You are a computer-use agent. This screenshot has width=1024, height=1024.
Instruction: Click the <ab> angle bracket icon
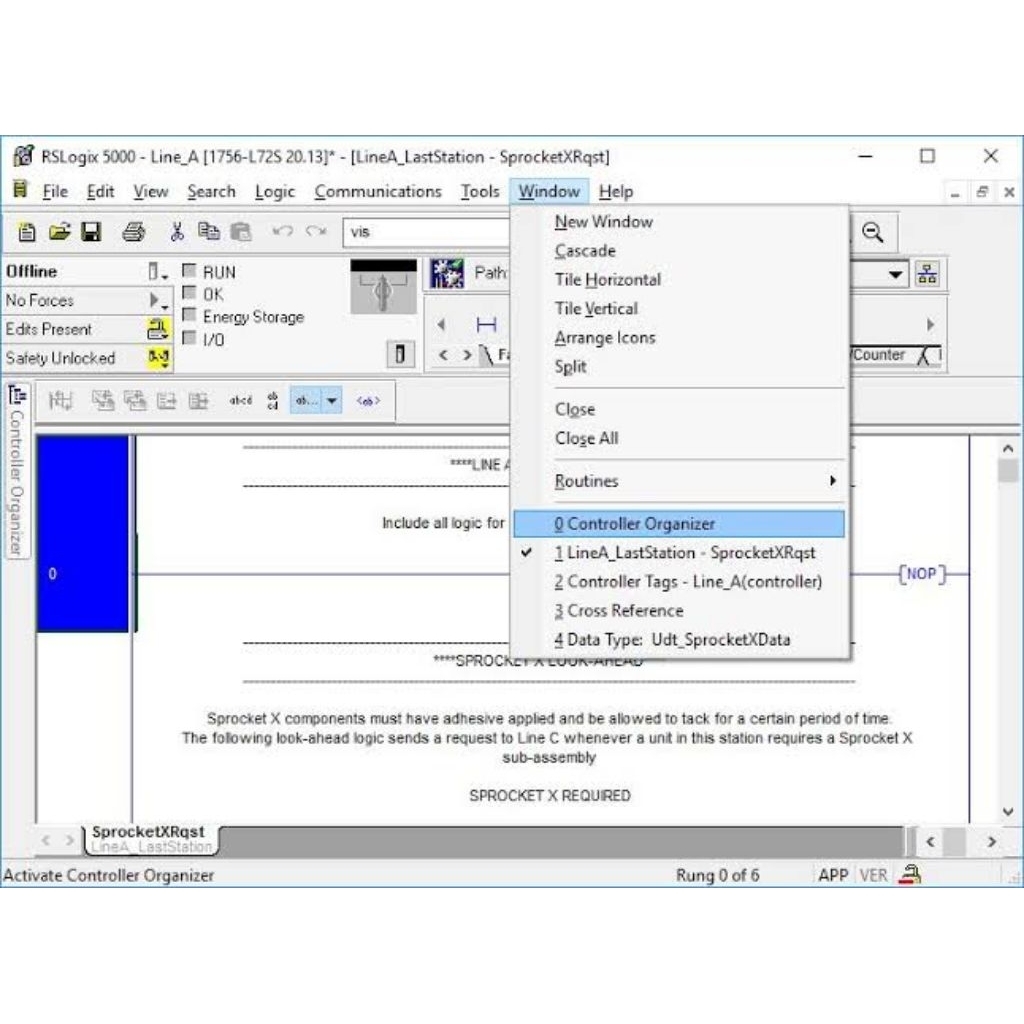tap(368, 400)
